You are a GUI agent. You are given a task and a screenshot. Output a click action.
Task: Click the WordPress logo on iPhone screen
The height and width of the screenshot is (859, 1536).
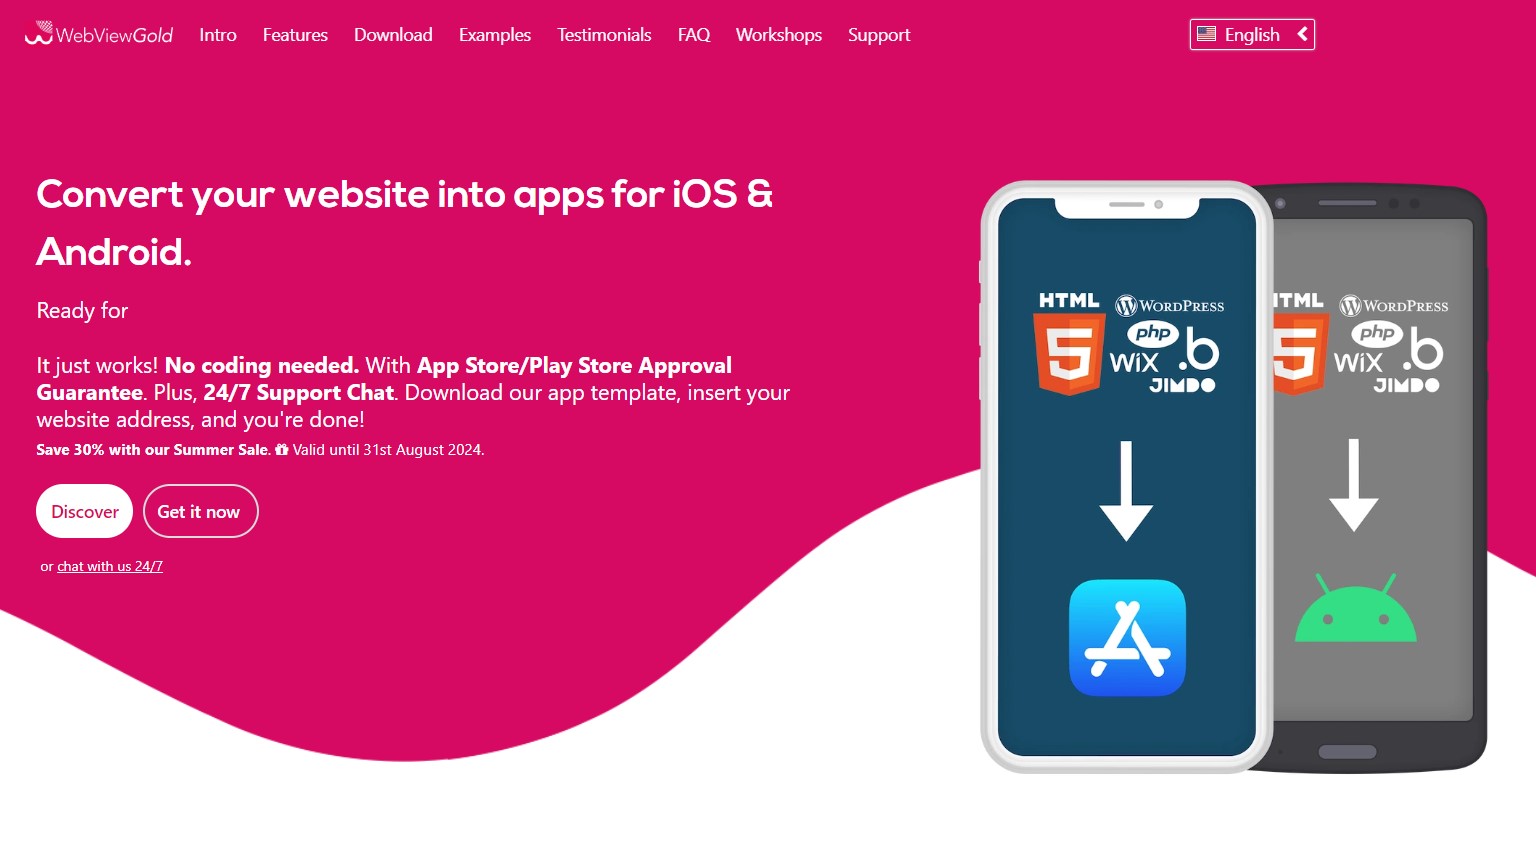(1169, 306)
